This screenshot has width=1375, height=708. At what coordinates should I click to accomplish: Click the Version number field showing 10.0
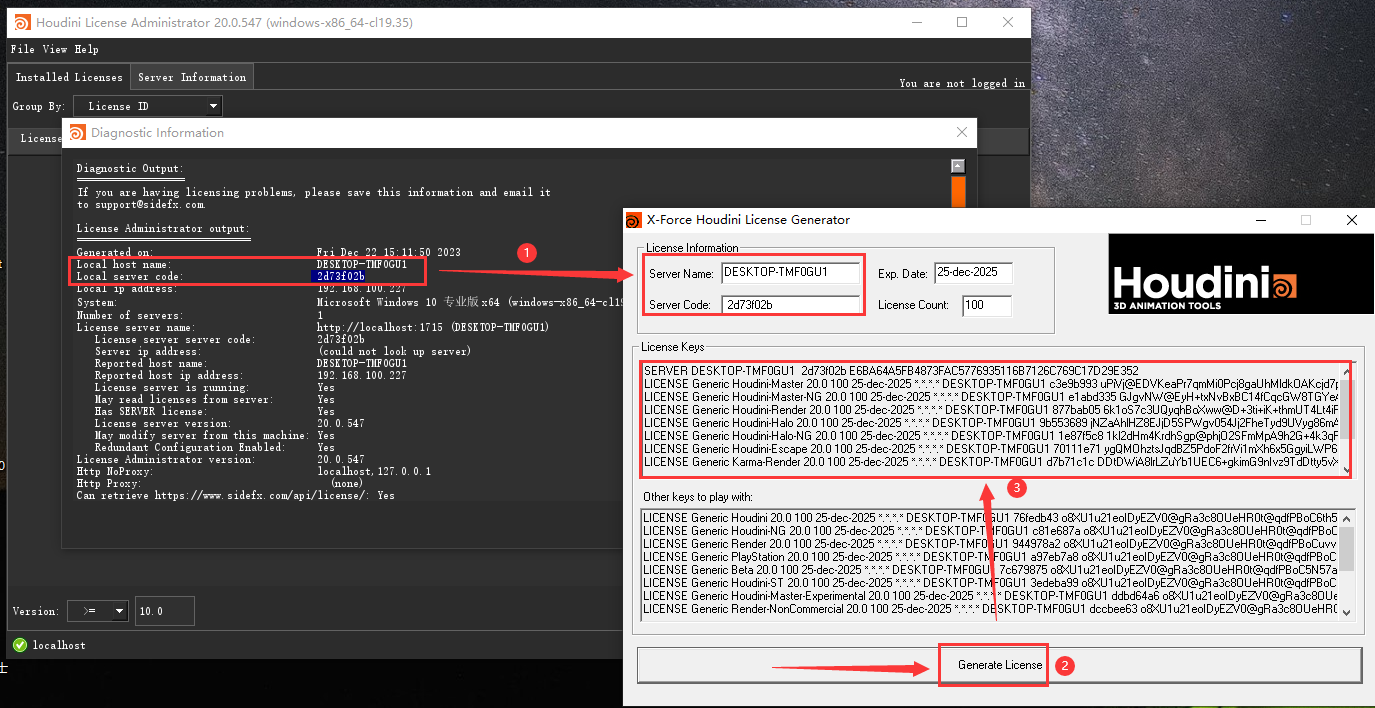(x=164, y=611)
